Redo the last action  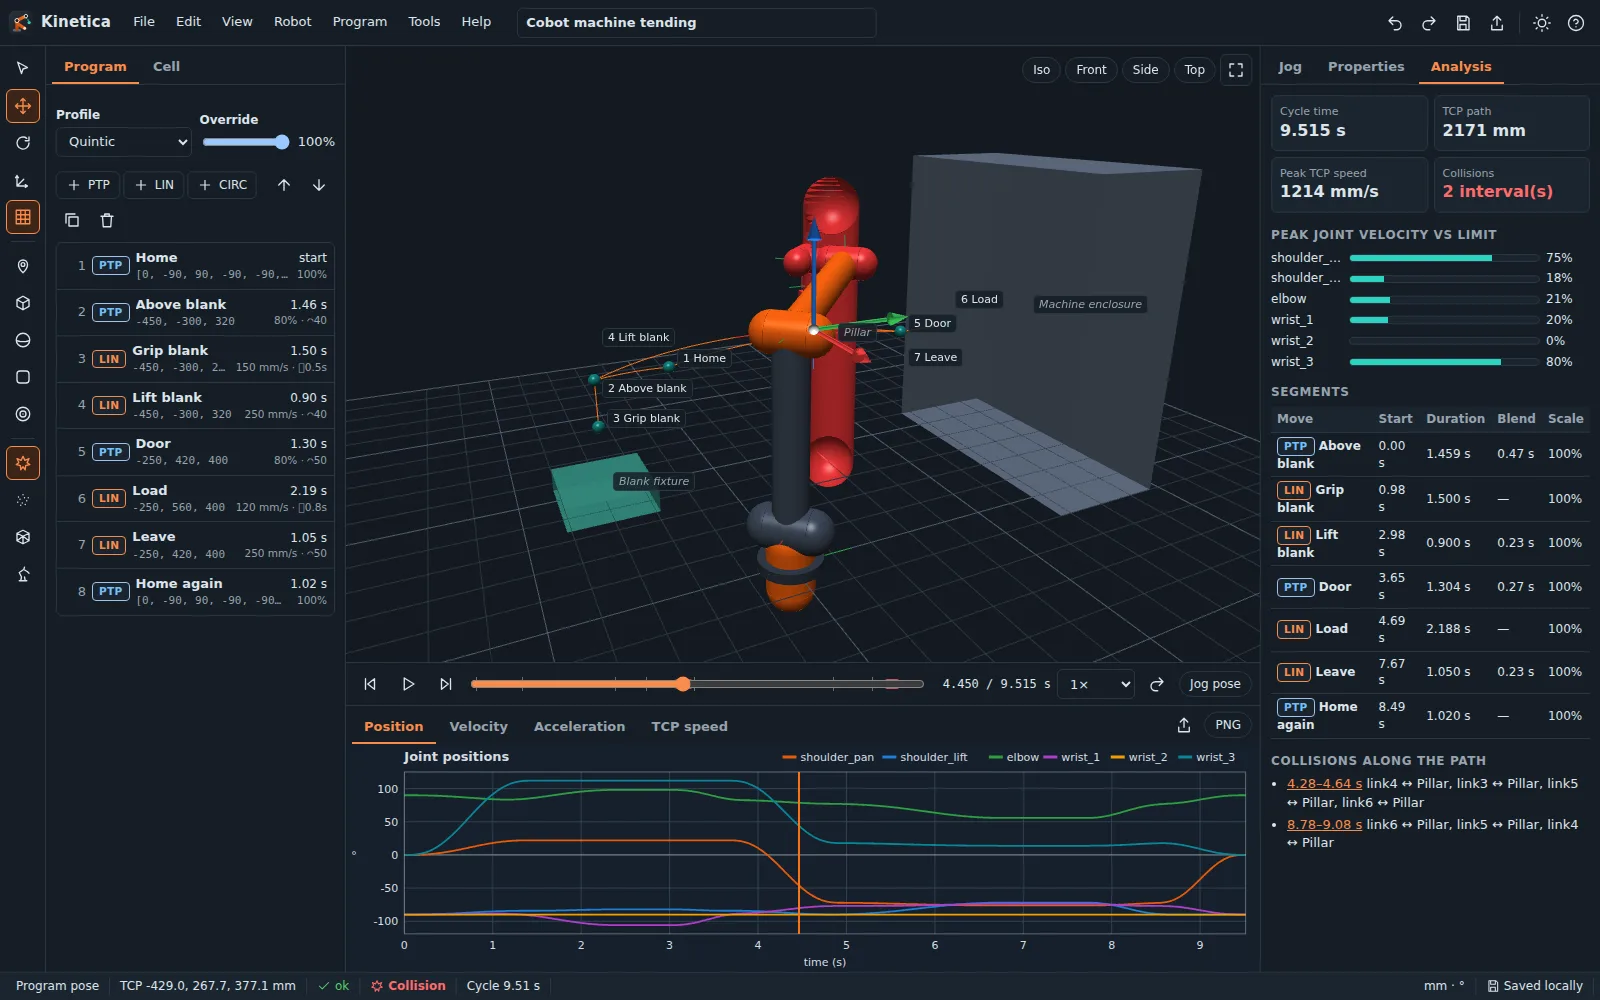(x=1429, y=23)
